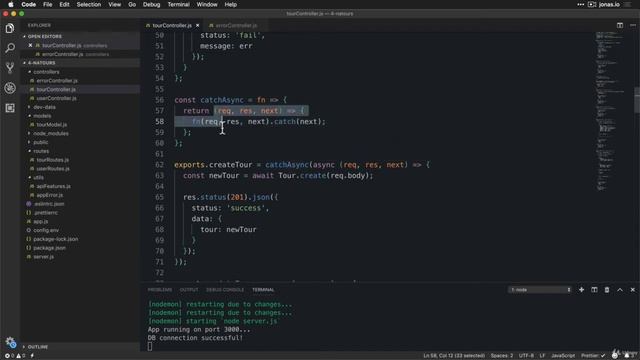Expand the node_modules folder

click(51, 133)
